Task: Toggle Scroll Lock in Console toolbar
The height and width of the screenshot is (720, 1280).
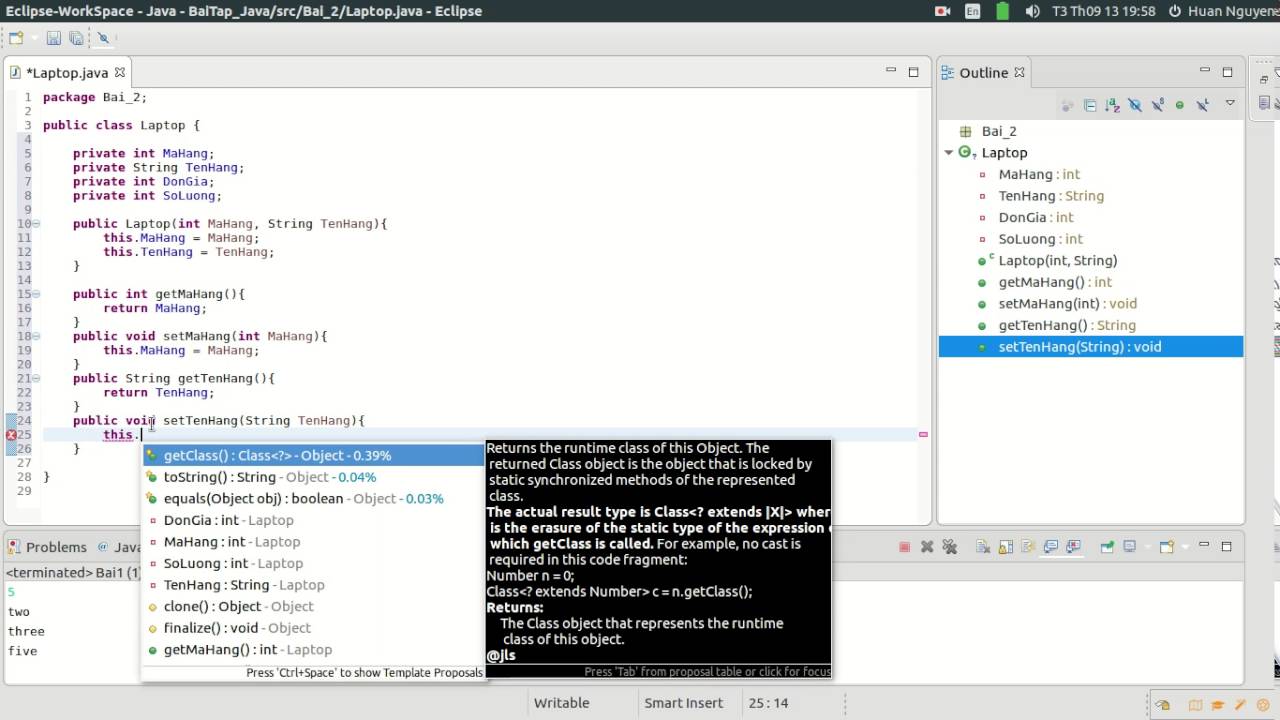Action: [1006, 547]
